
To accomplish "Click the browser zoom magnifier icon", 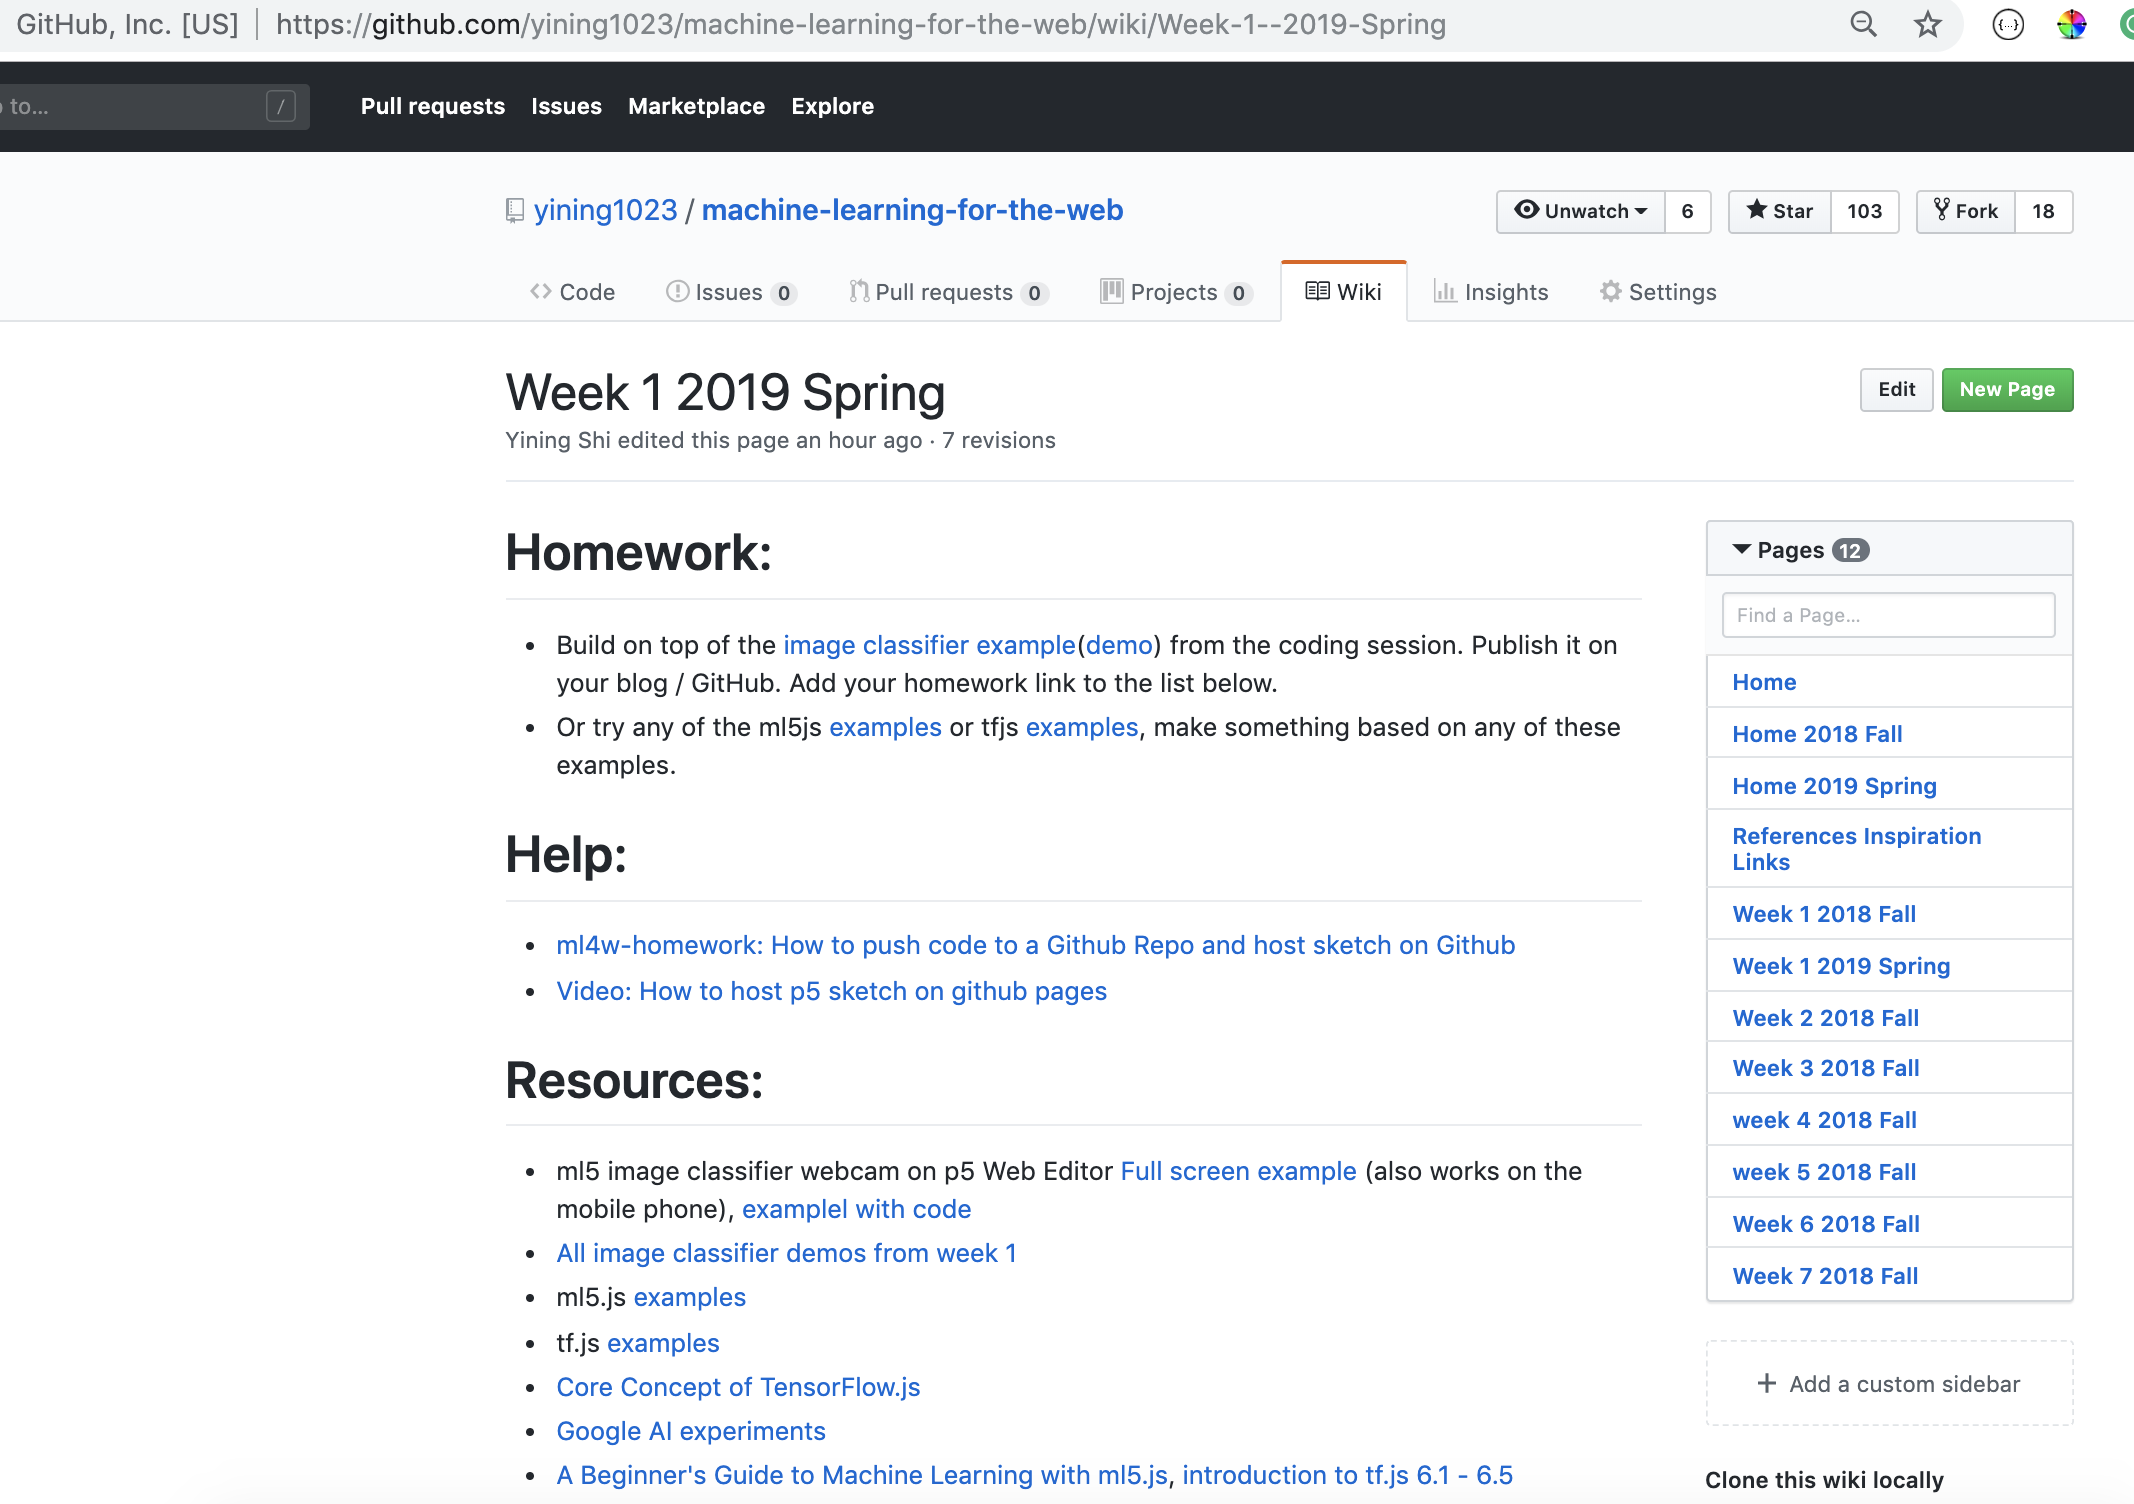I will (x=1863, y=24).
